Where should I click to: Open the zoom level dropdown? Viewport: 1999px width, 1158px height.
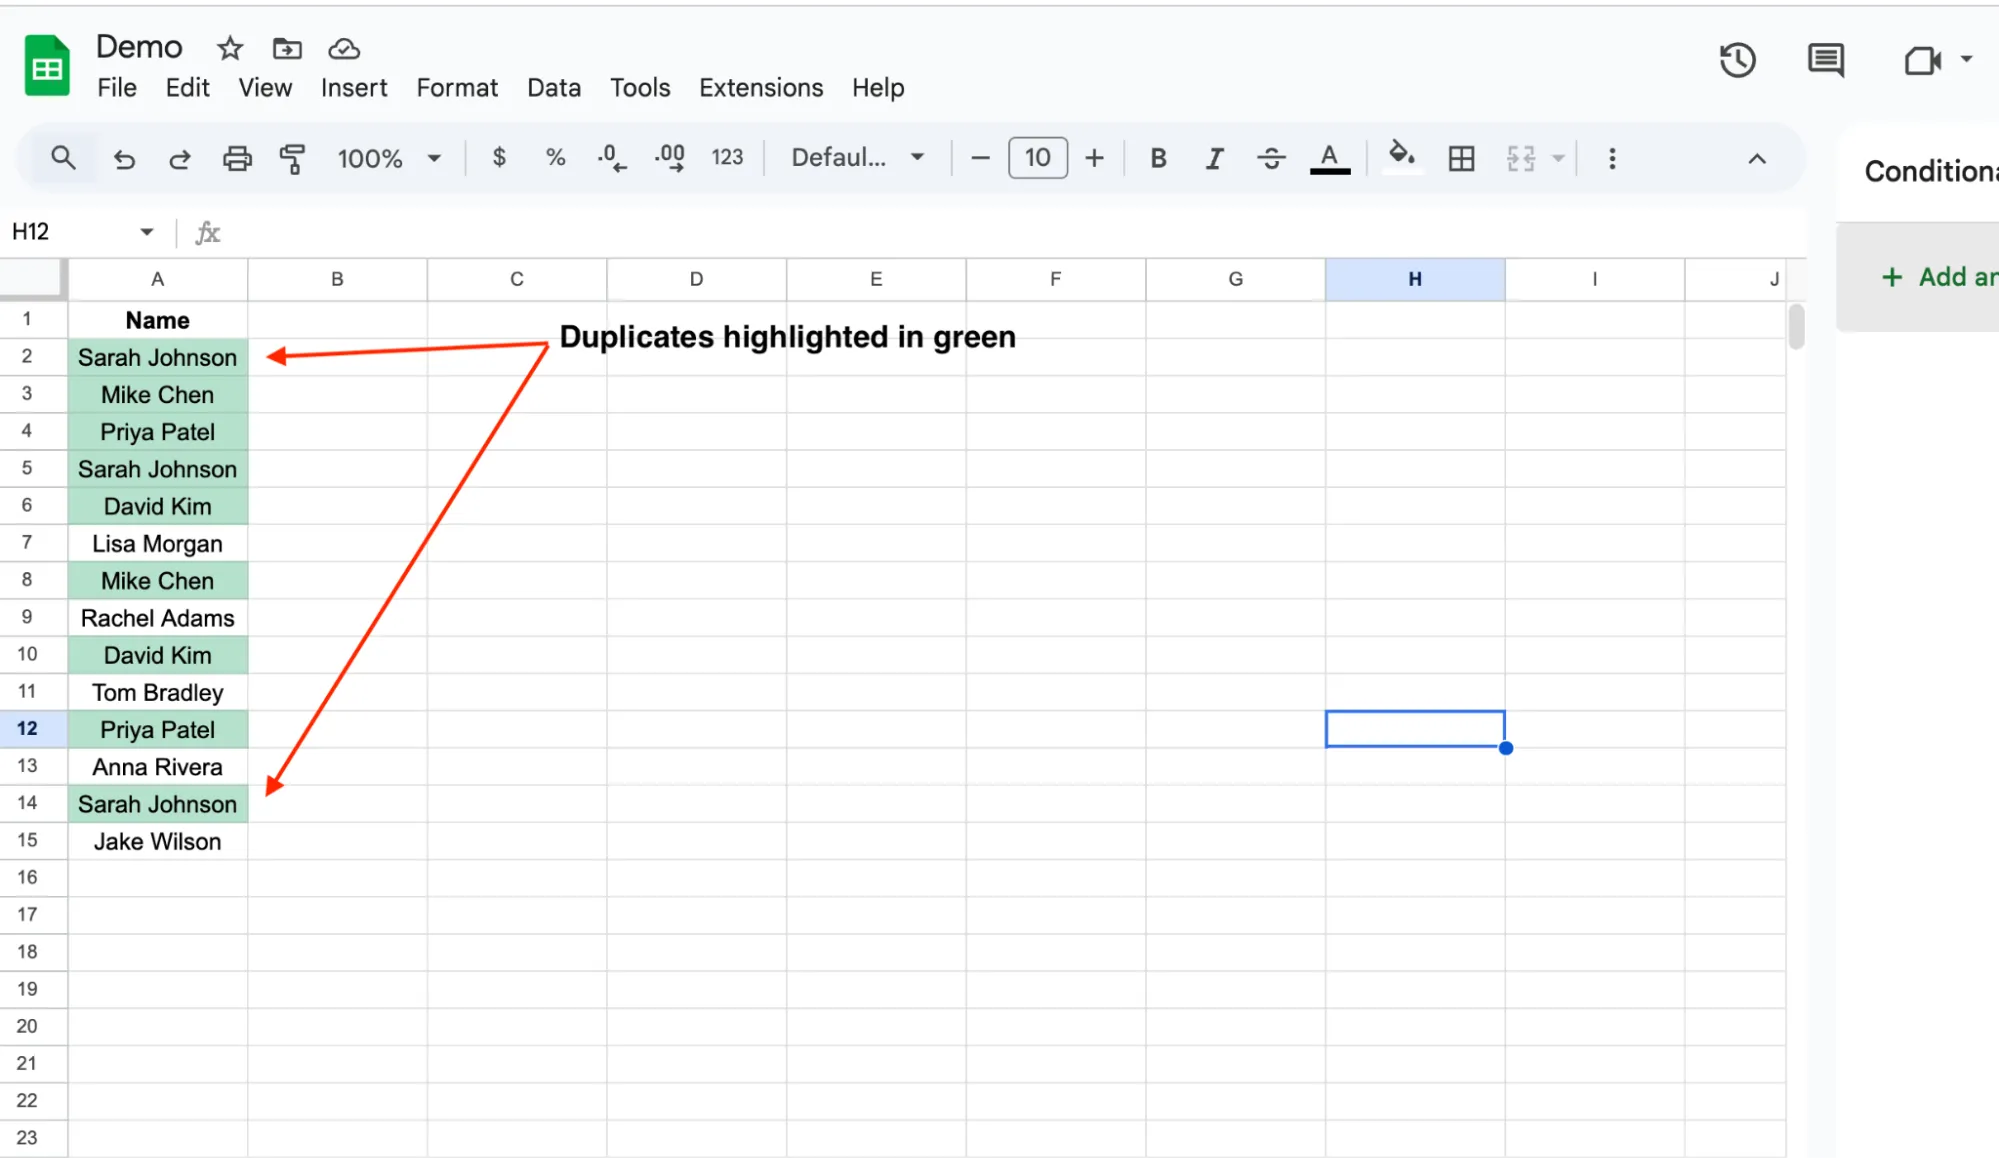(389, 157)
